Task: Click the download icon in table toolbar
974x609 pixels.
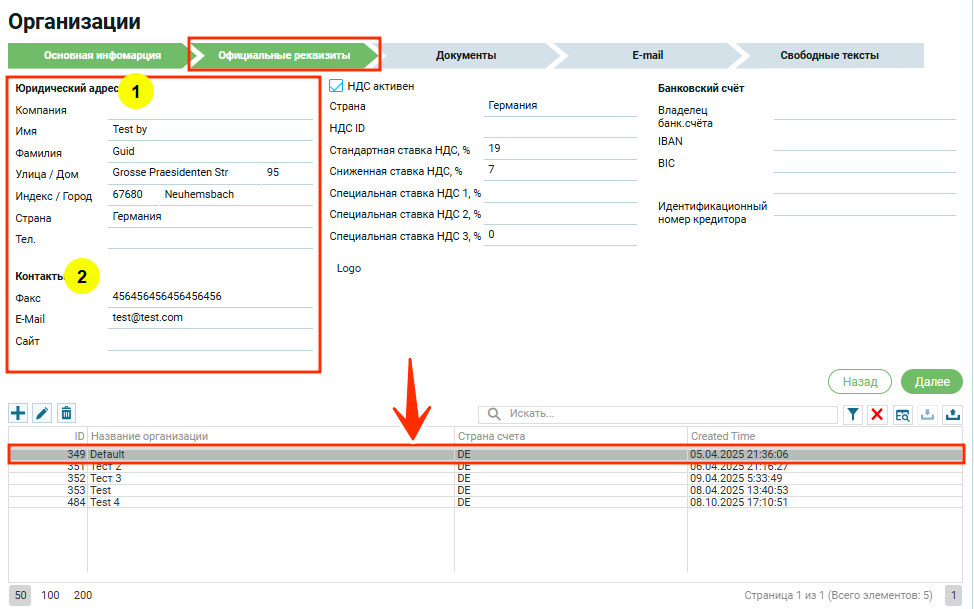Action: 927,415
